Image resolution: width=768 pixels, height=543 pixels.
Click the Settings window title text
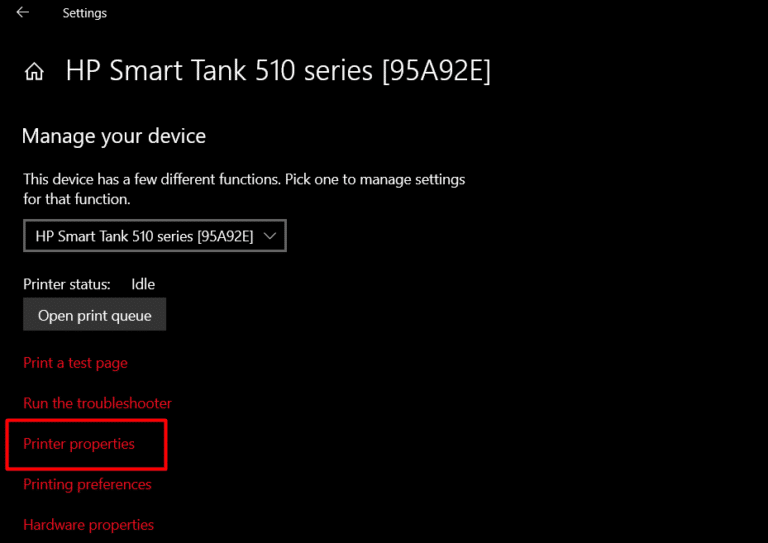click(x=84, y=13)
